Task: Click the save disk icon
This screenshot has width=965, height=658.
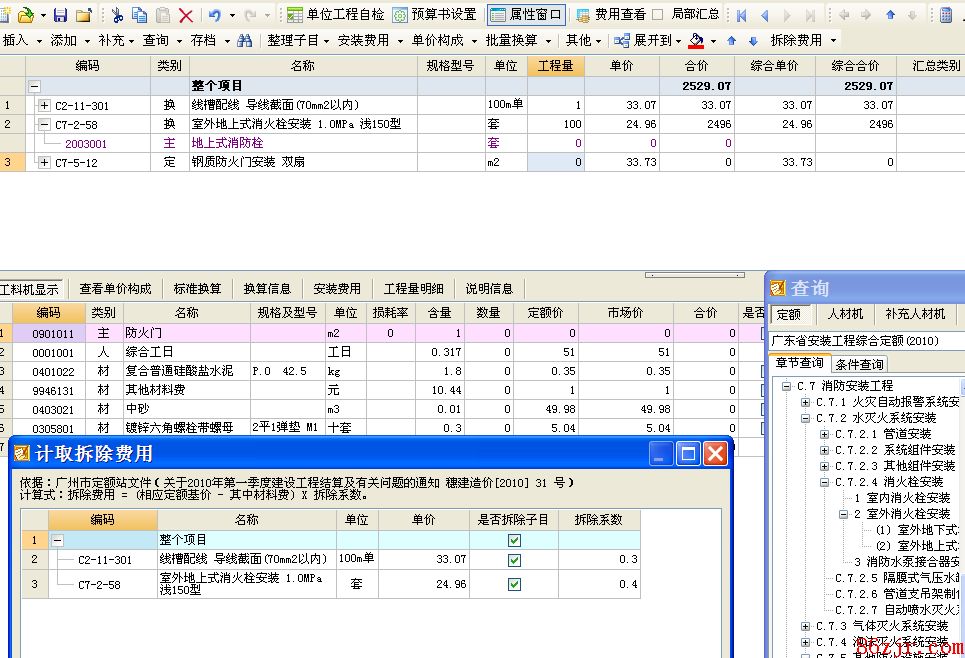Action: tap(61, 15)
